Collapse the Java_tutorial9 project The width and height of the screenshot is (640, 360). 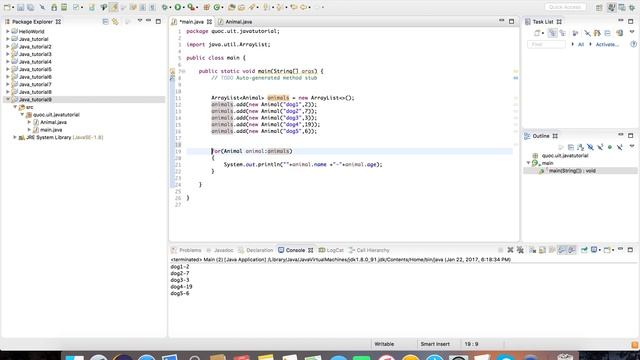[7, 100]
